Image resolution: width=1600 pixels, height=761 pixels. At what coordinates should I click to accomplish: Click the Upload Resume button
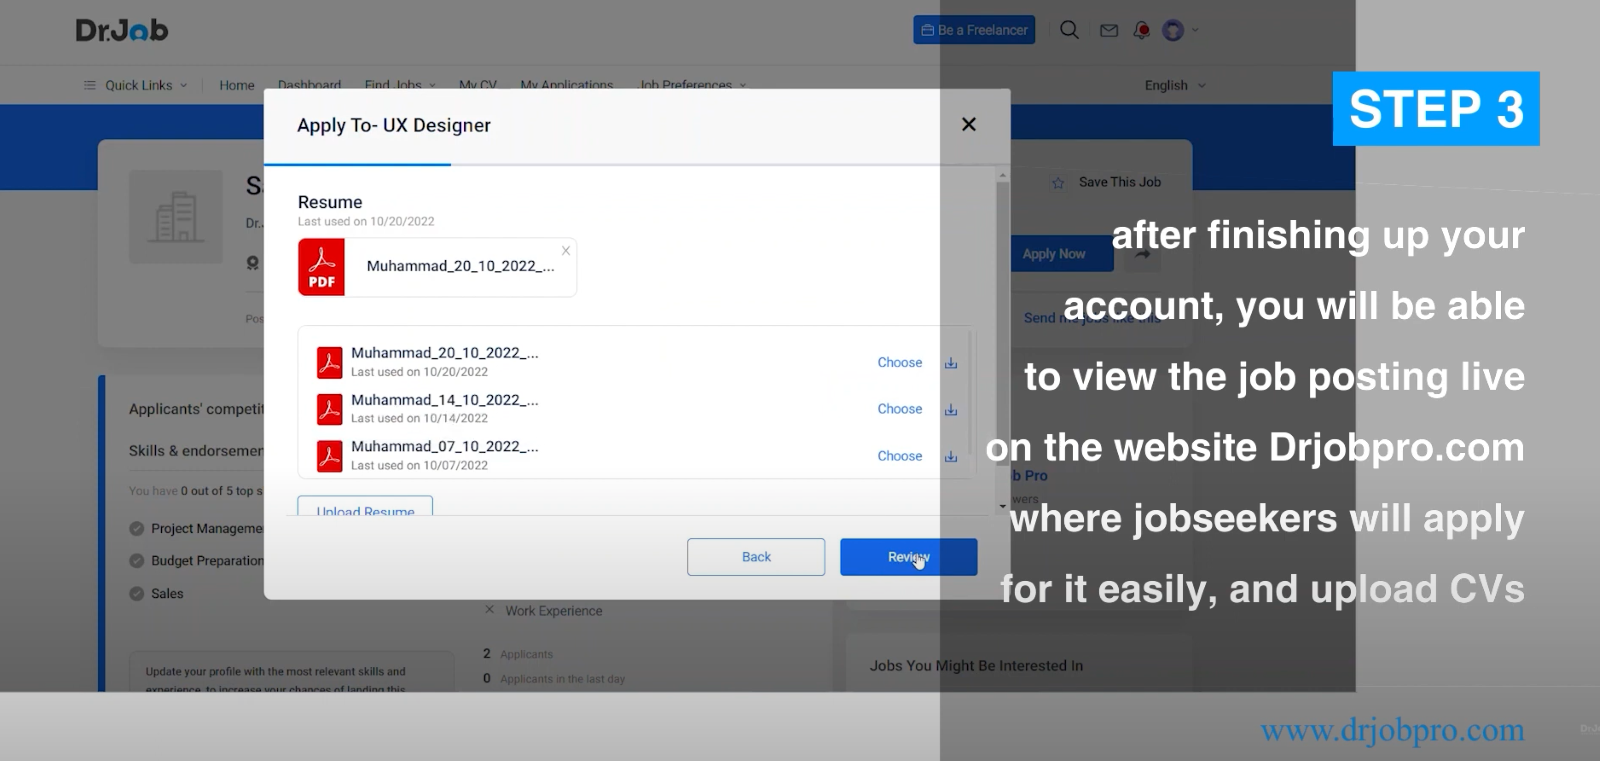pos(365,506)
